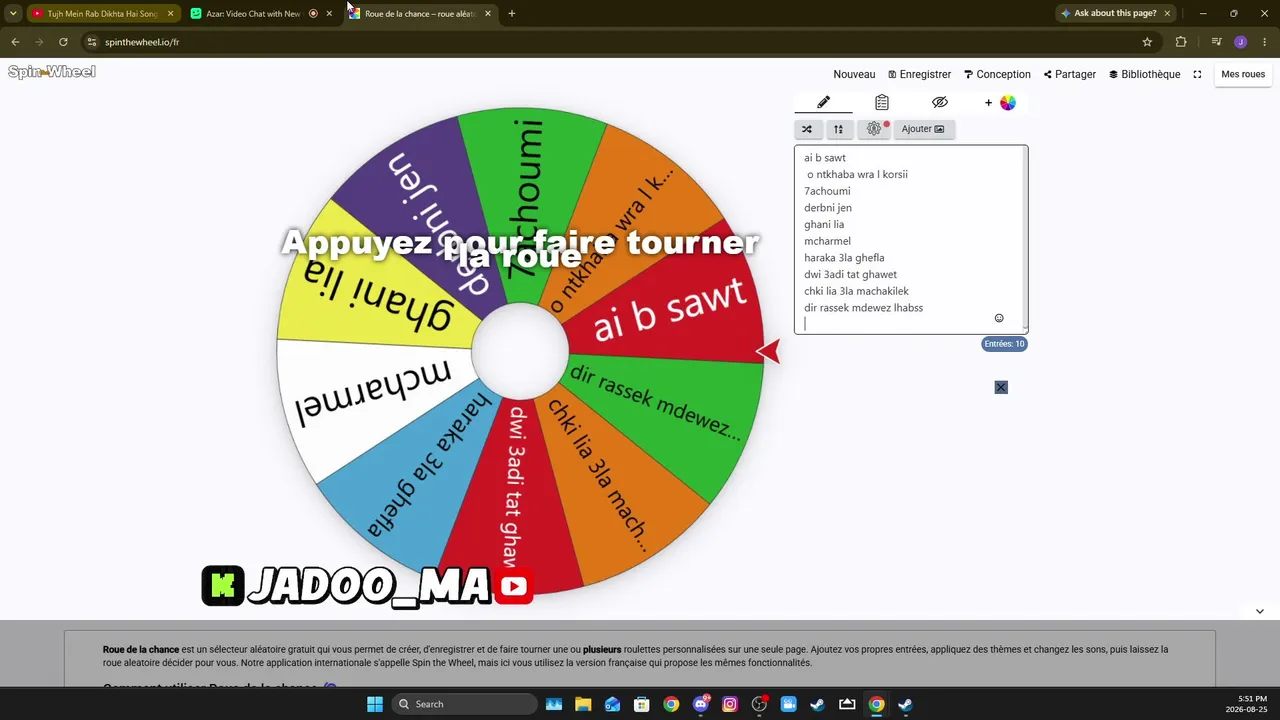Expand the page with the bottom chevron
1280x720 pixels.
pos(1260,611)
